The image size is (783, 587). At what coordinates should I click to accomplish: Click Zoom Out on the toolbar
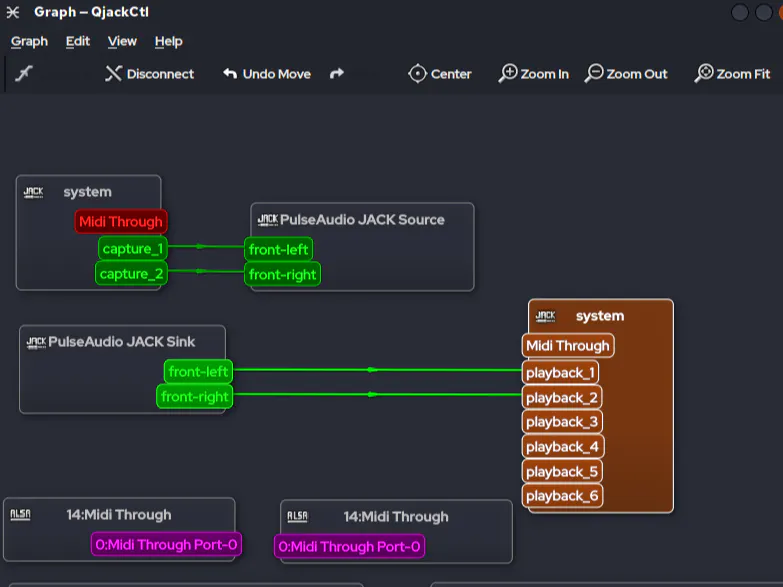[x=626, y=74]
